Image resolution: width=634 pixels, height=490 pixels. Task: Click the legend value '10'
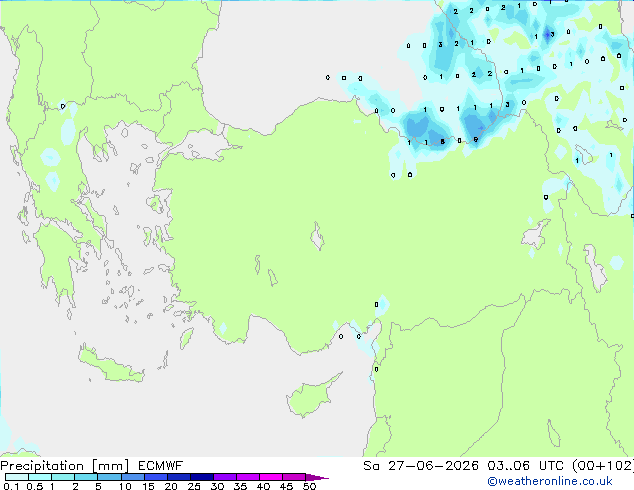tap(125, 486)
